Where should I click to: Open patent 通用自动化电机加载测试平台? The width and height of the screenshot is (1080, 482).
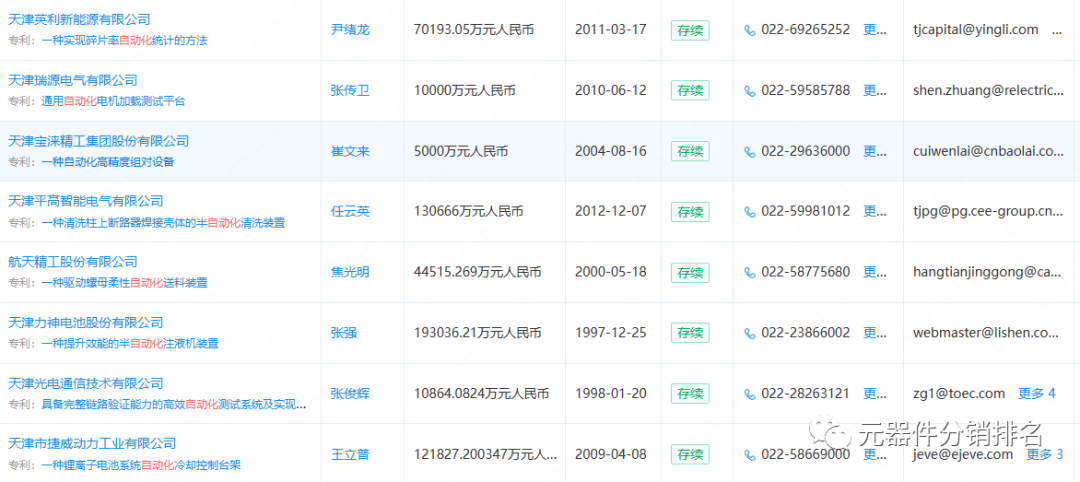114,101
